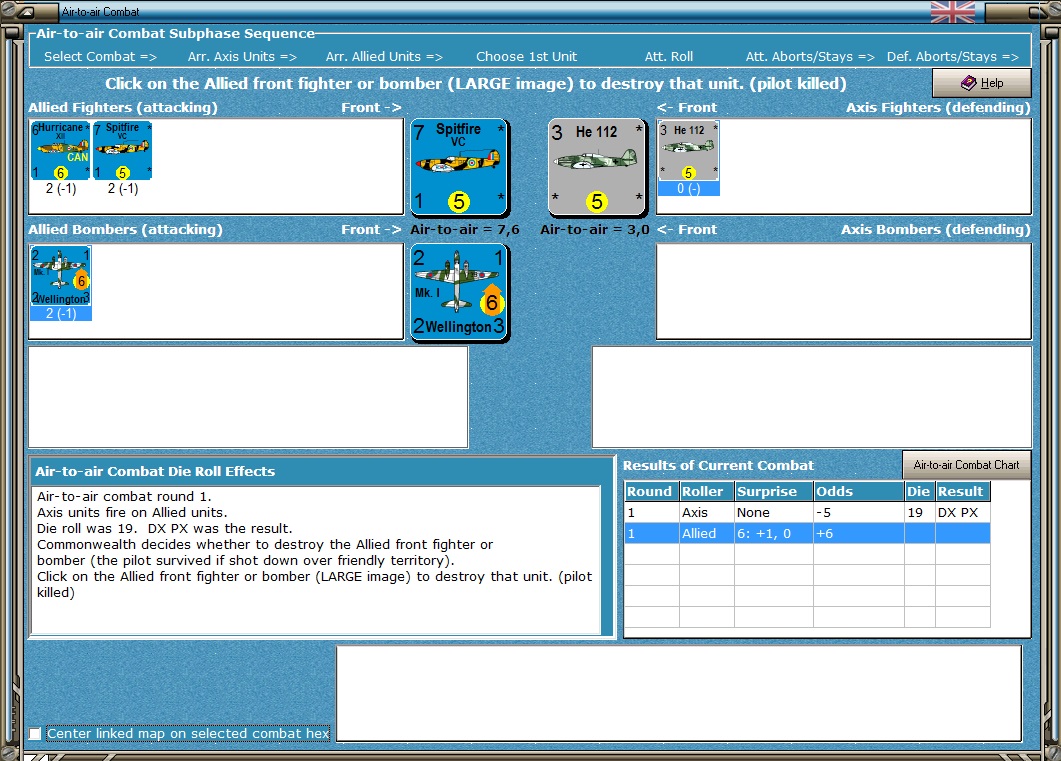Click the title bar left corner icon
1061x761 pixels.
point(27,11)
